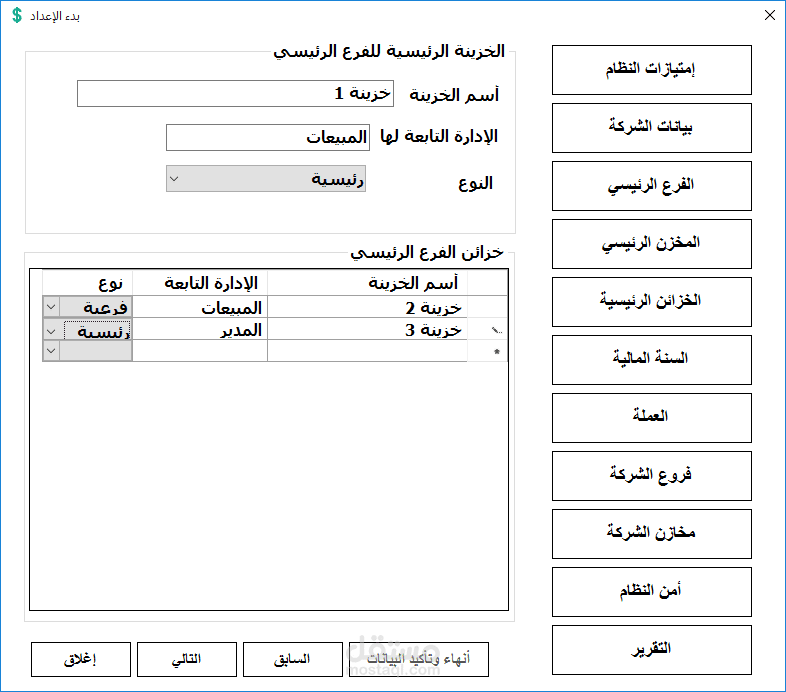
Task: Click أنهاء وتأكيد البيانات button
Action: [419, 659]
